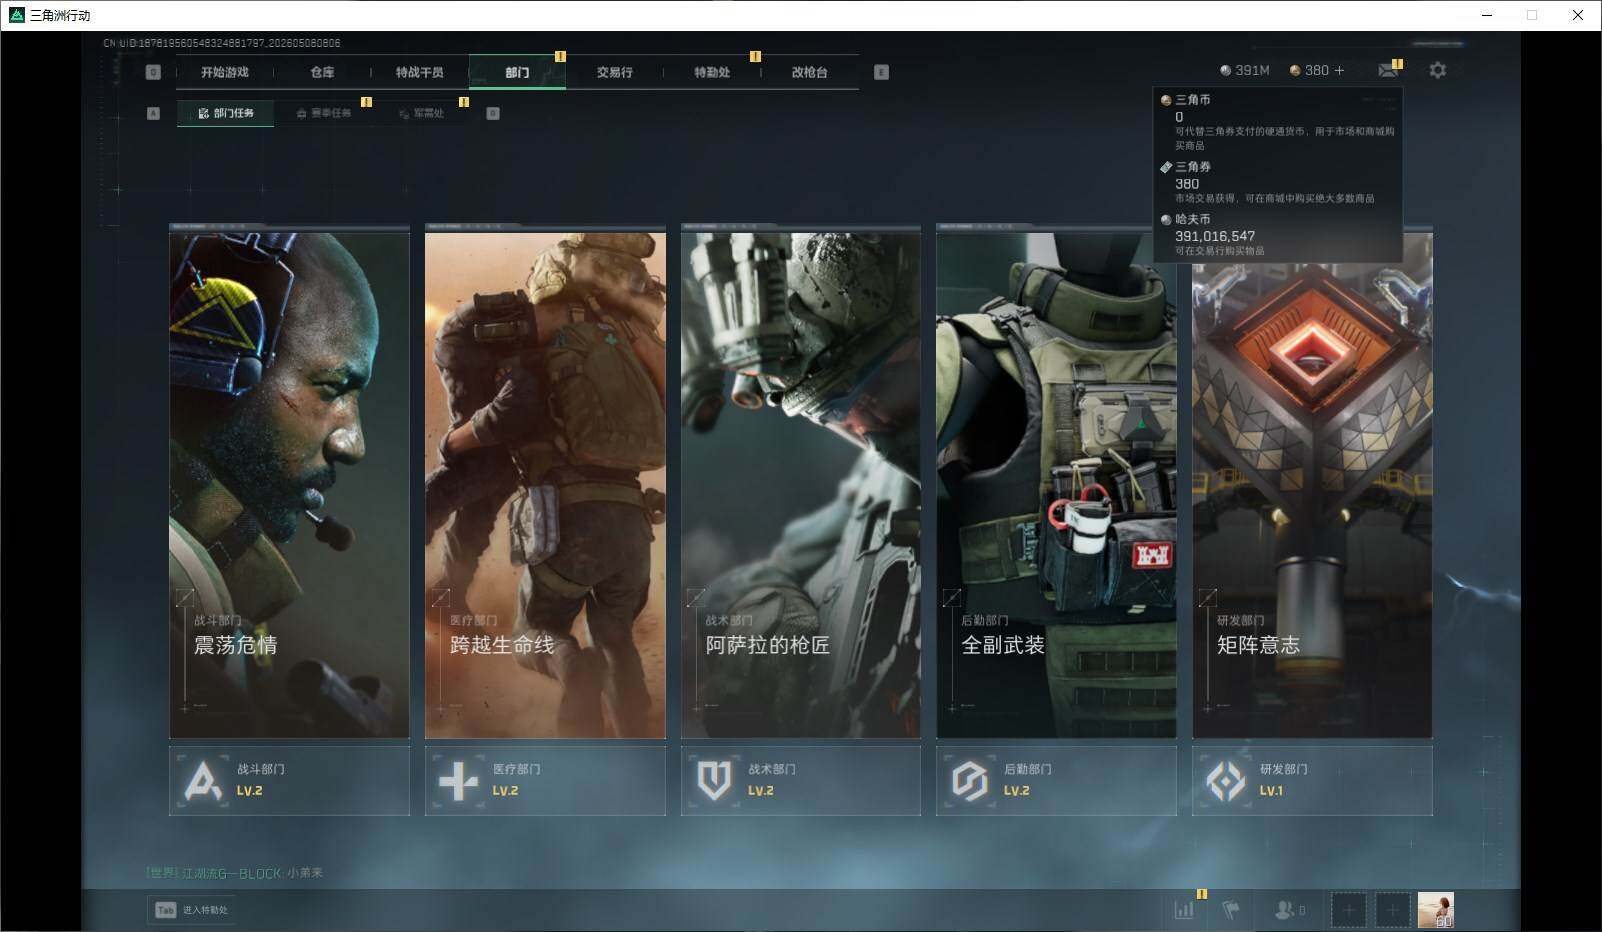Screen dimensions: 1602x932
Task: Click the 三角券 ticket icon in tooltip
Action: 1166,167
